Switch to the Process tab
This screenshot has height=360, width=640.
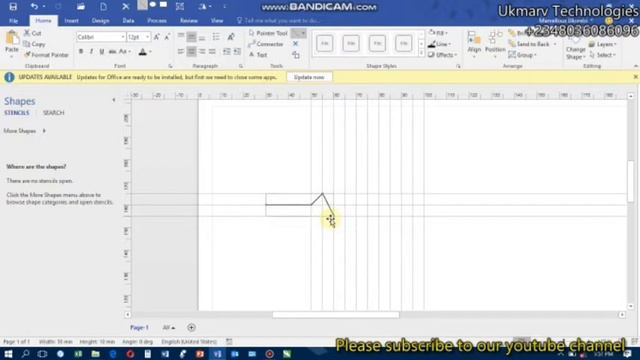pos(157,20)
